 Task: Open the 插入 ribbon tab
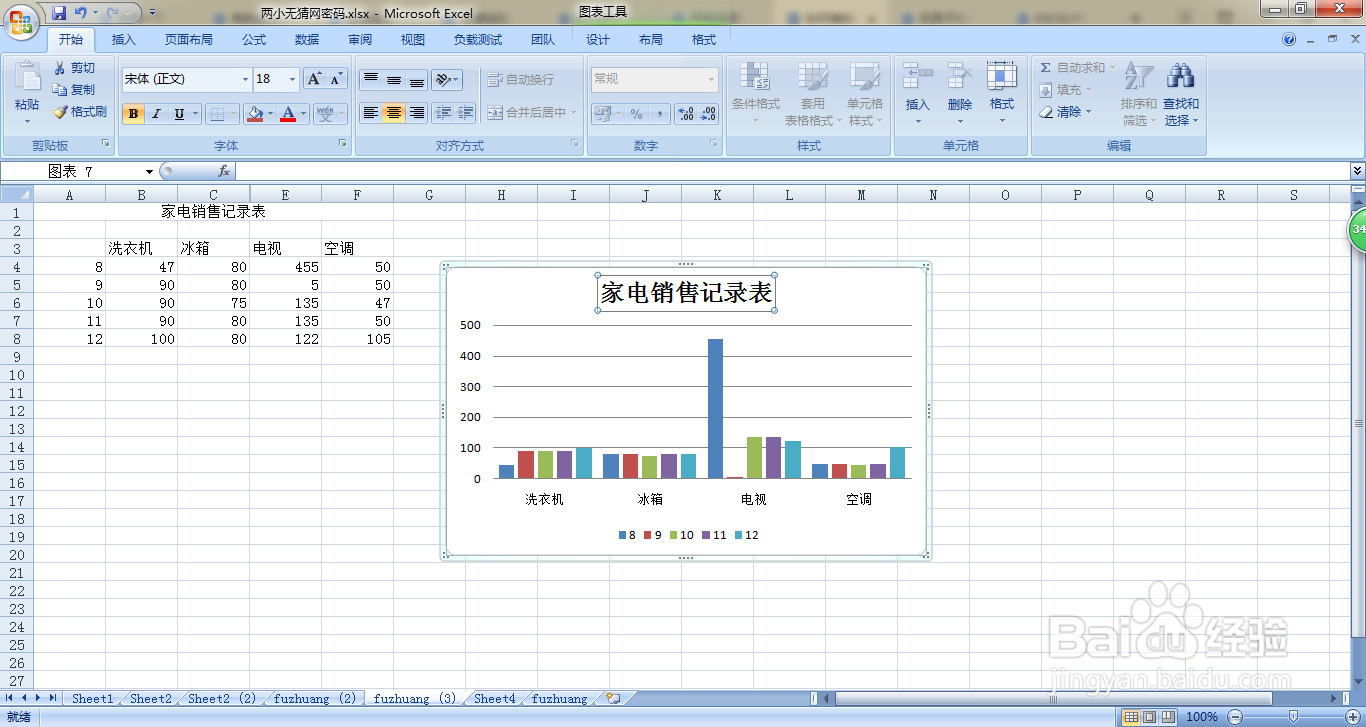tap(123, 39)
